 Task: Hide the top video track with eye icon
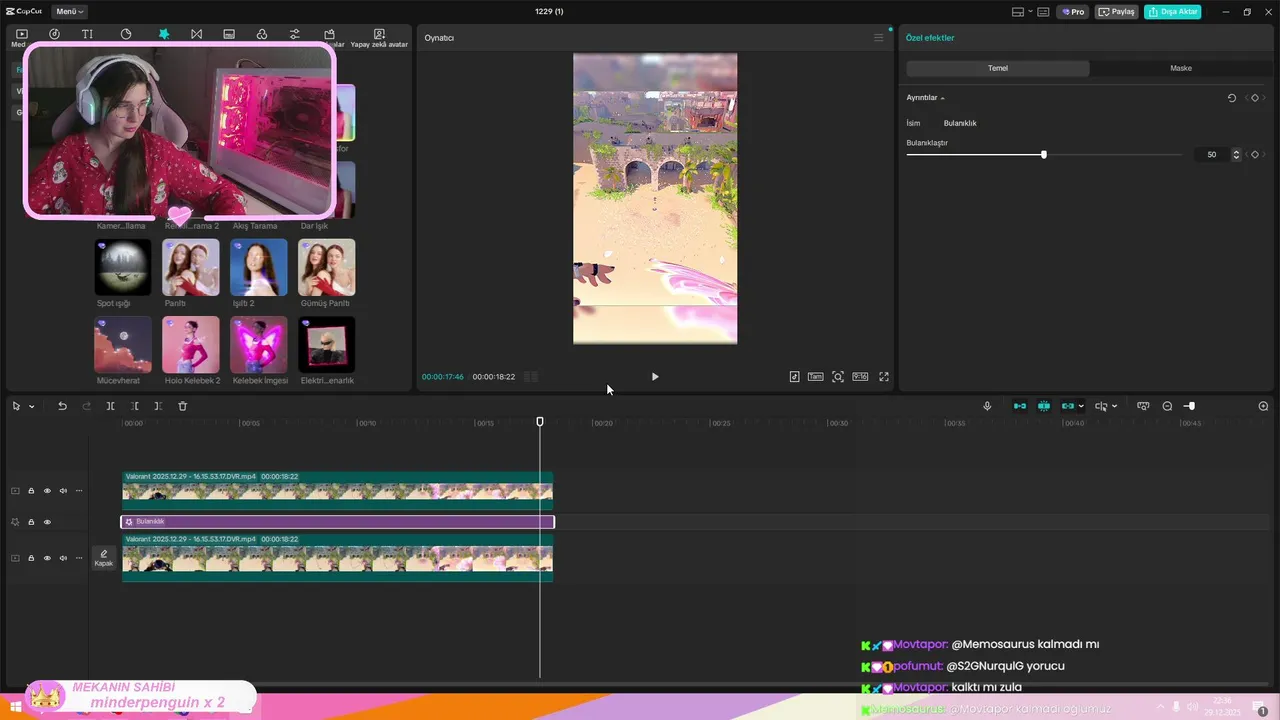tap(47, 491)
